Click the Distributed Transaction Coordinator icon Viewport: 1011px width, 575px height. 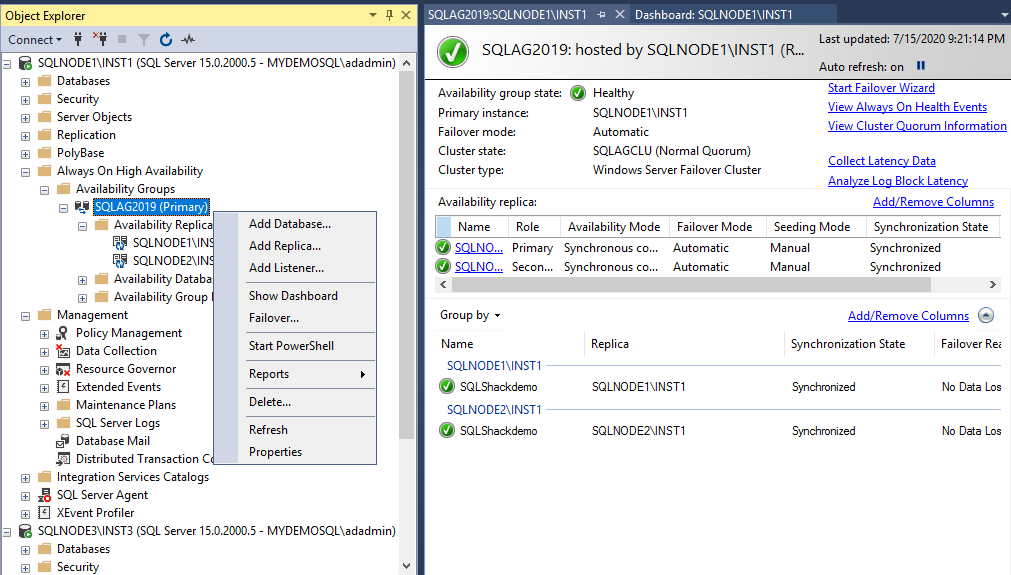63,459
